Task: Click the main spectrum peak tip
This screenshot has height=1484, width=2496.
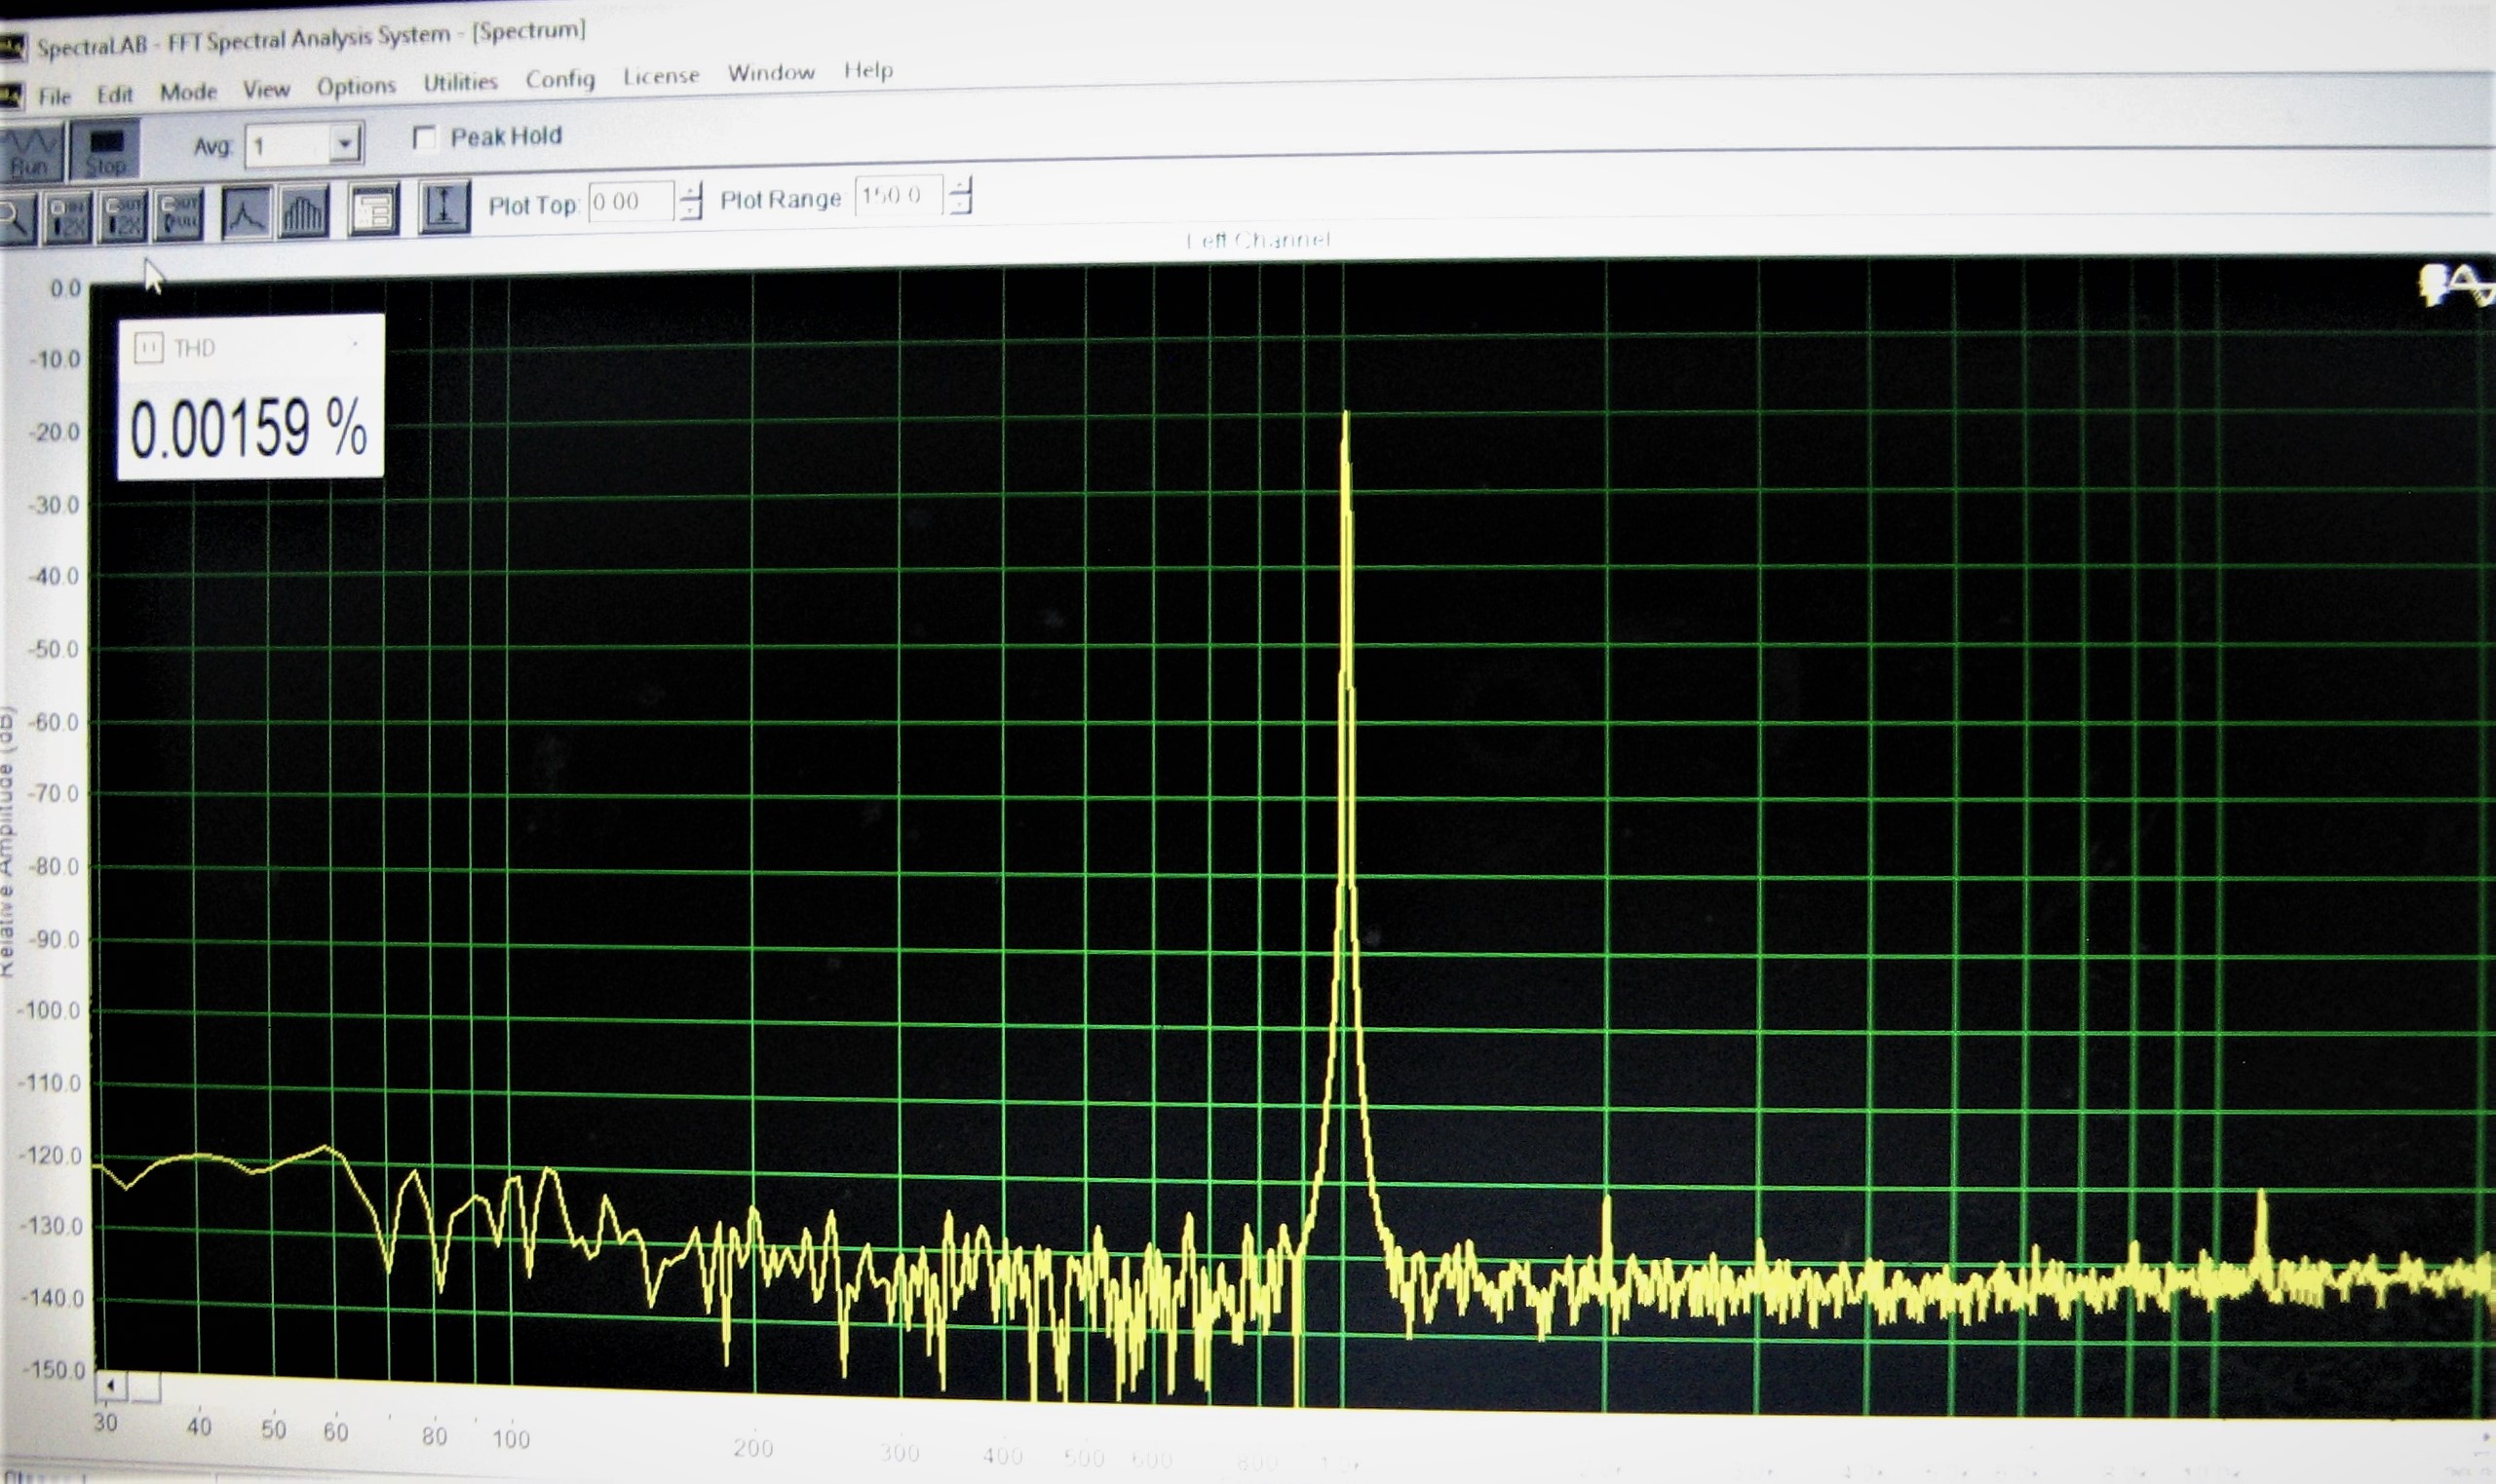Action: pos(1346,413)
